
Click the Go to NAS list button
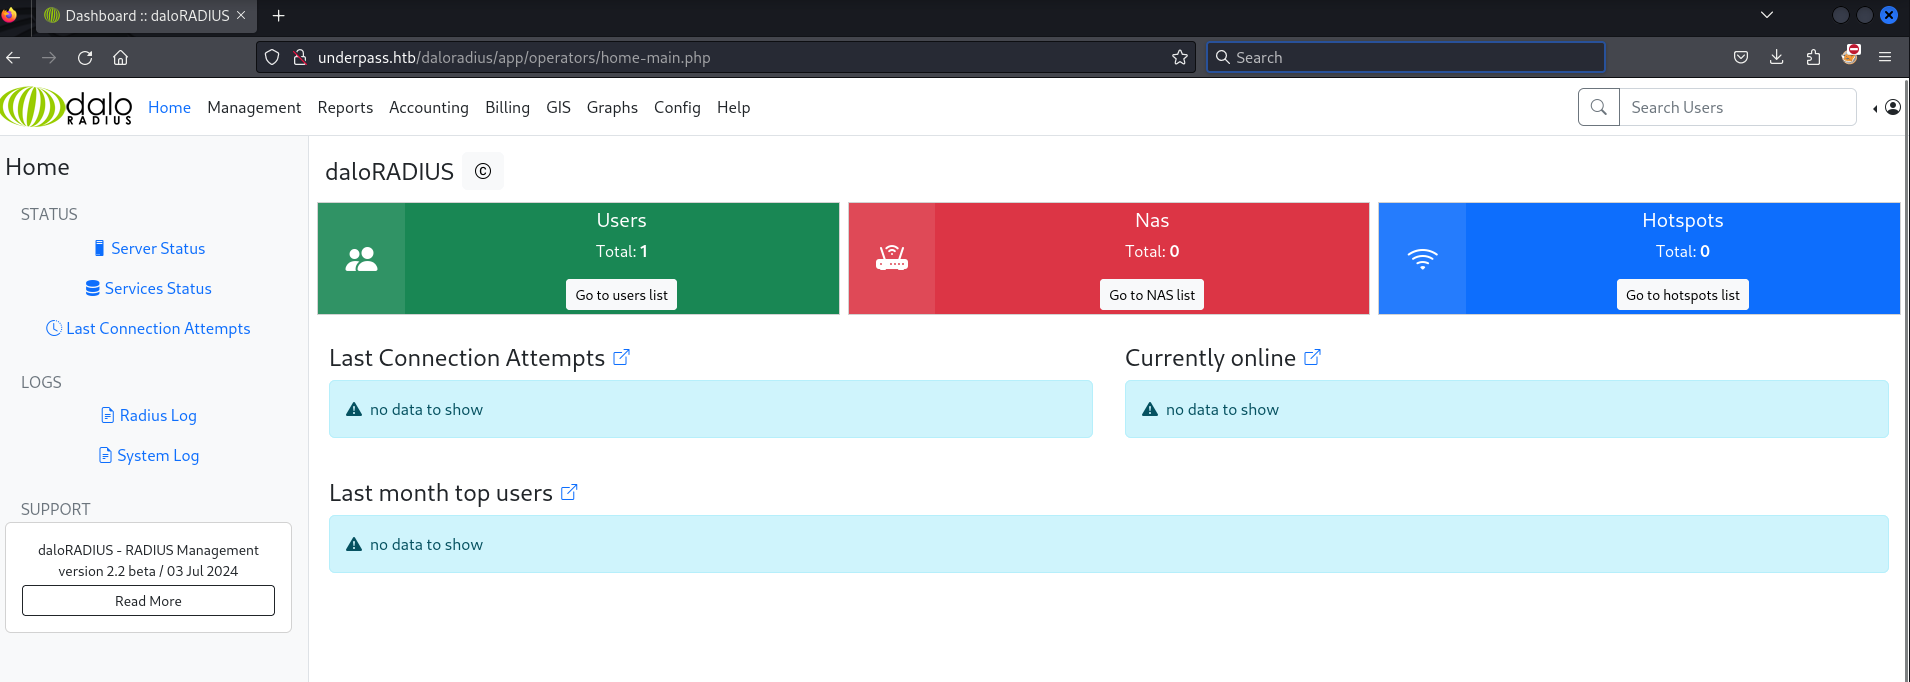[x=1152, y=295]
